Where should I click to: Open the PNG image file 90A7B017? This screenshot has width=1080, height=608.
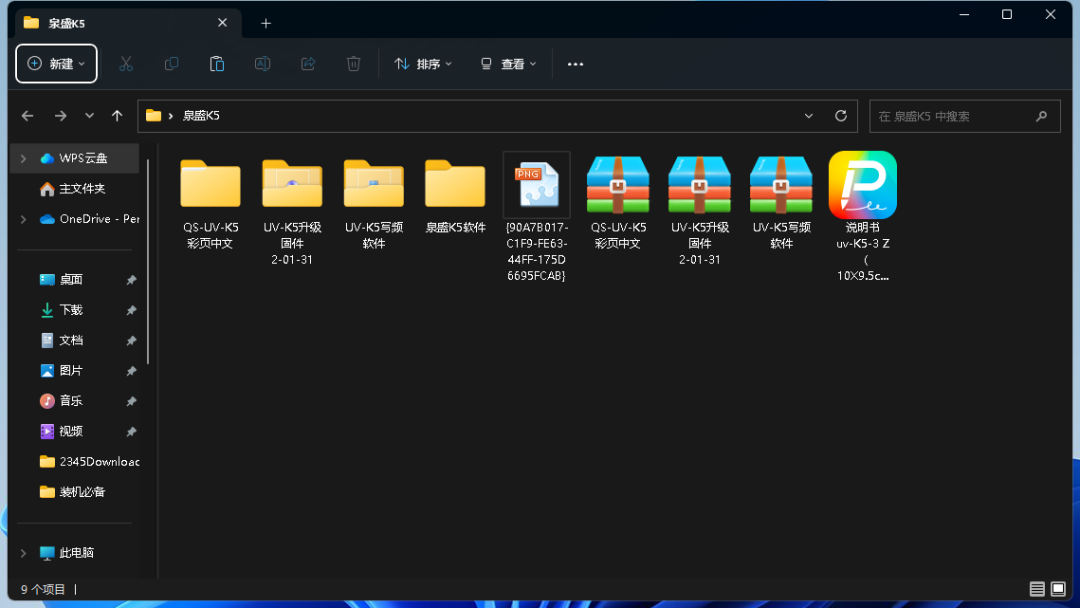pos(537,186)
